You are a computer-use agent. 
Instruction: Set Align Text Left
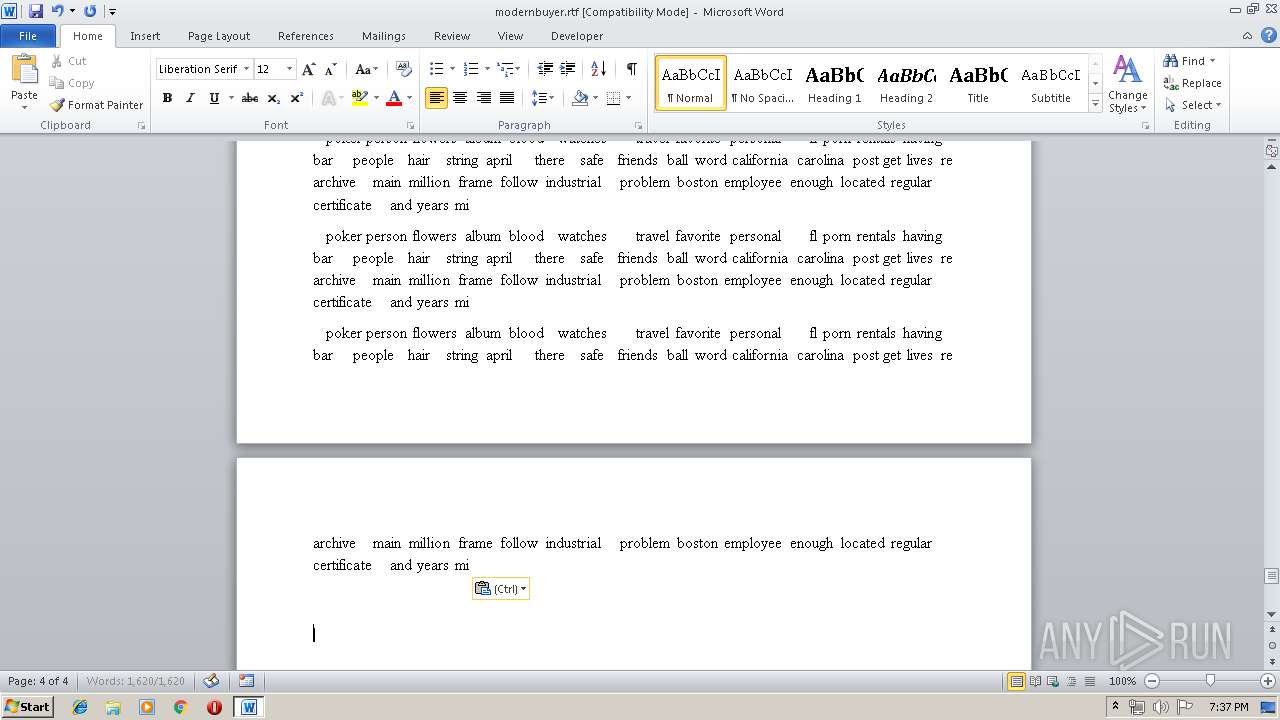point(436,98)
